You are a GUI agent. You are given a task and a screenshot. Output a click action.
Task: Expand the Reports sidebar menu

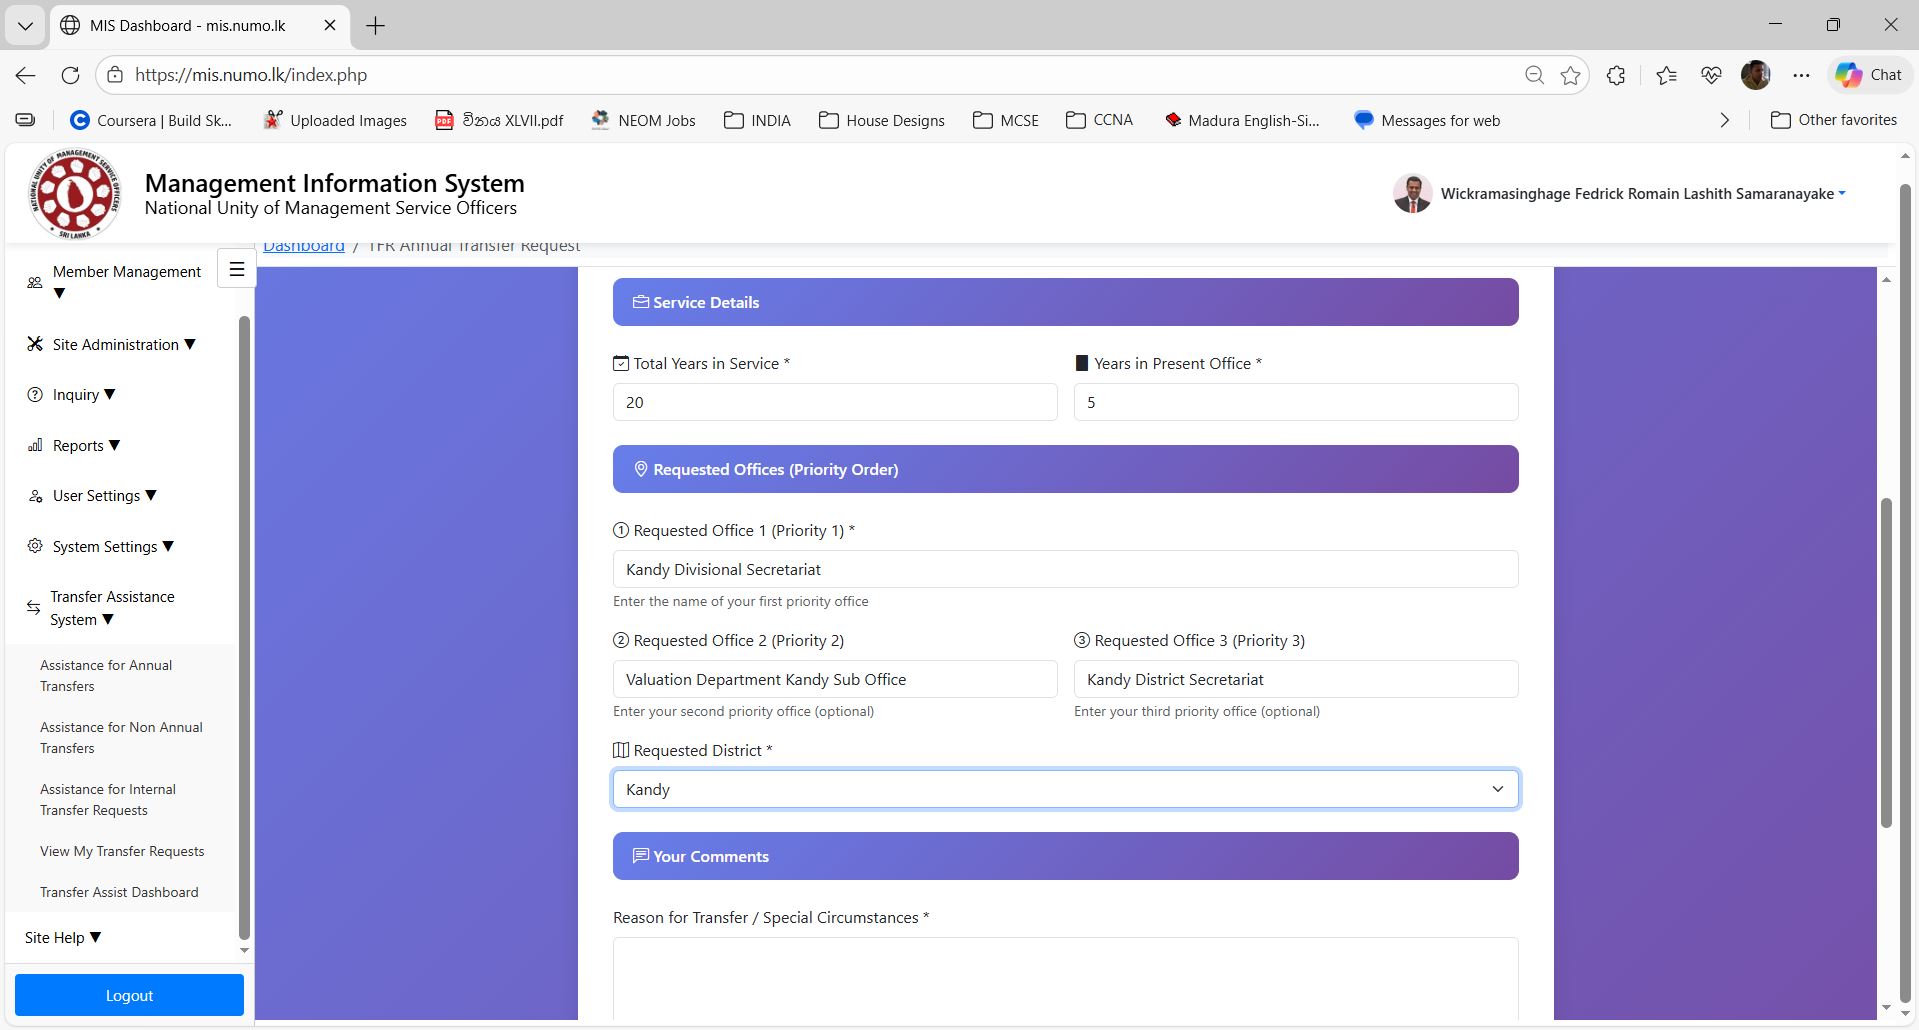pyautogui.click(x=85, y=446)
